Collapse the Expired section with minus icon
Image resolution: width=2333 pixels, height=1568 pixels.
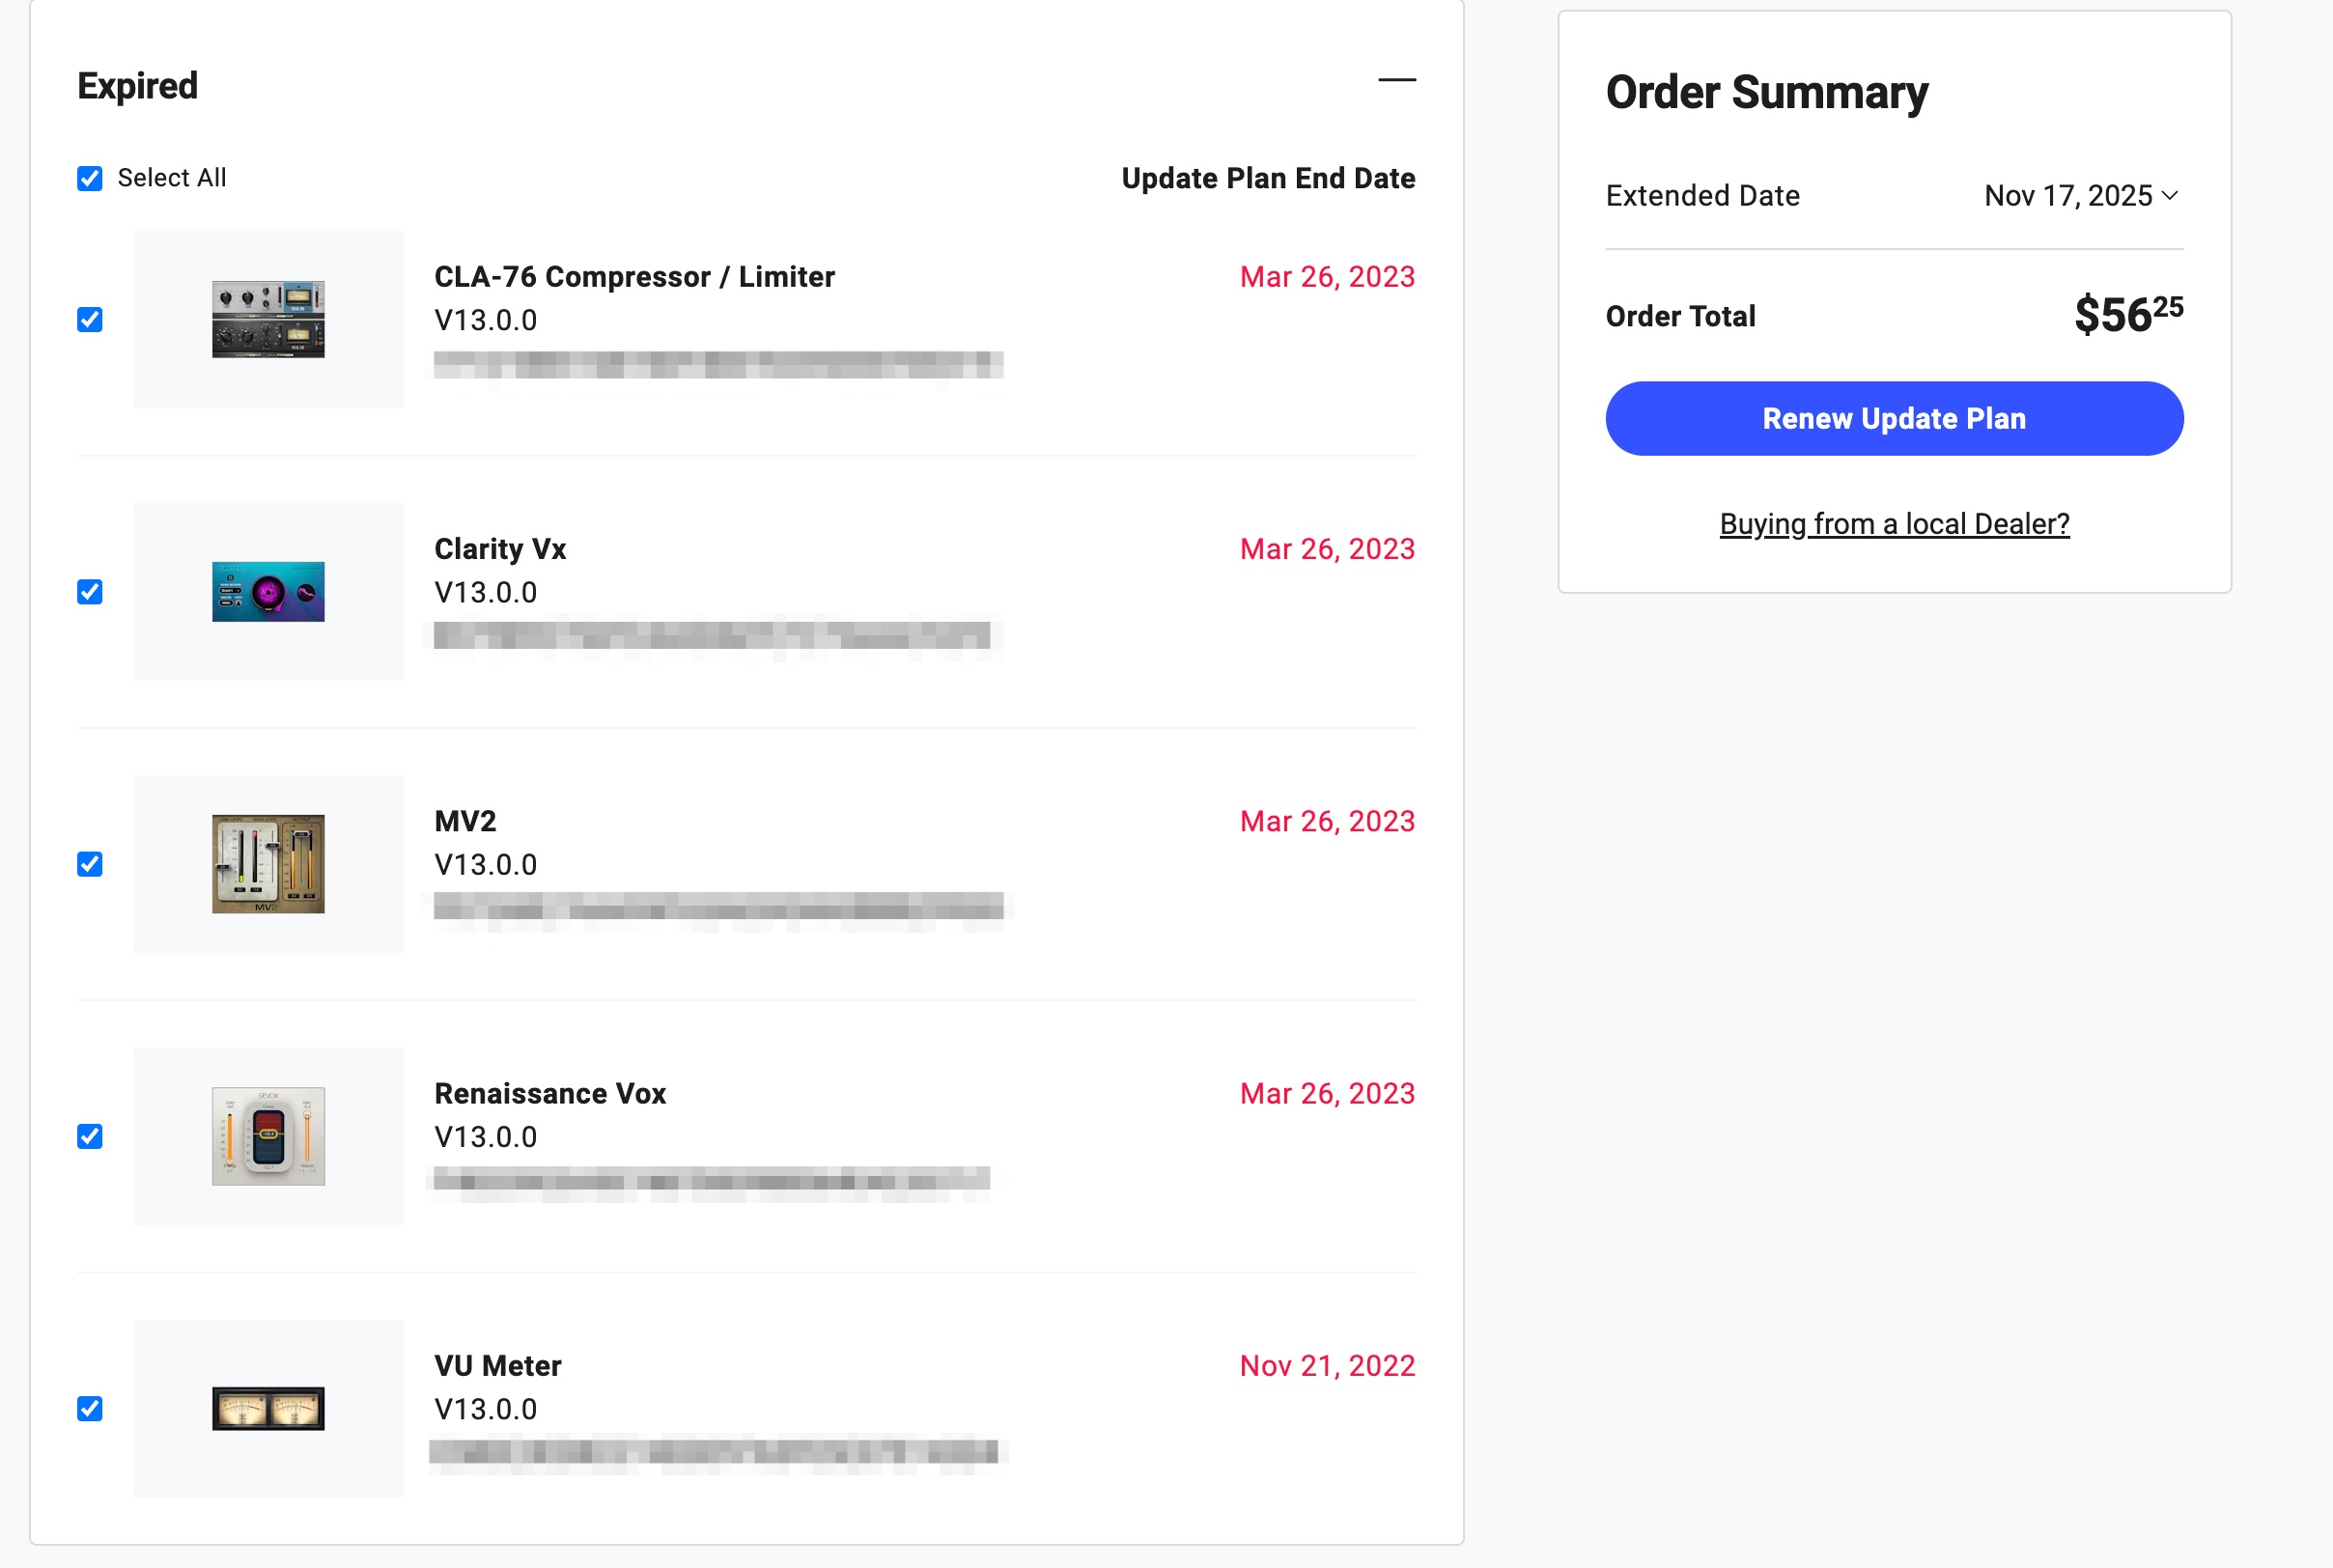click(x=1396, y=80)
